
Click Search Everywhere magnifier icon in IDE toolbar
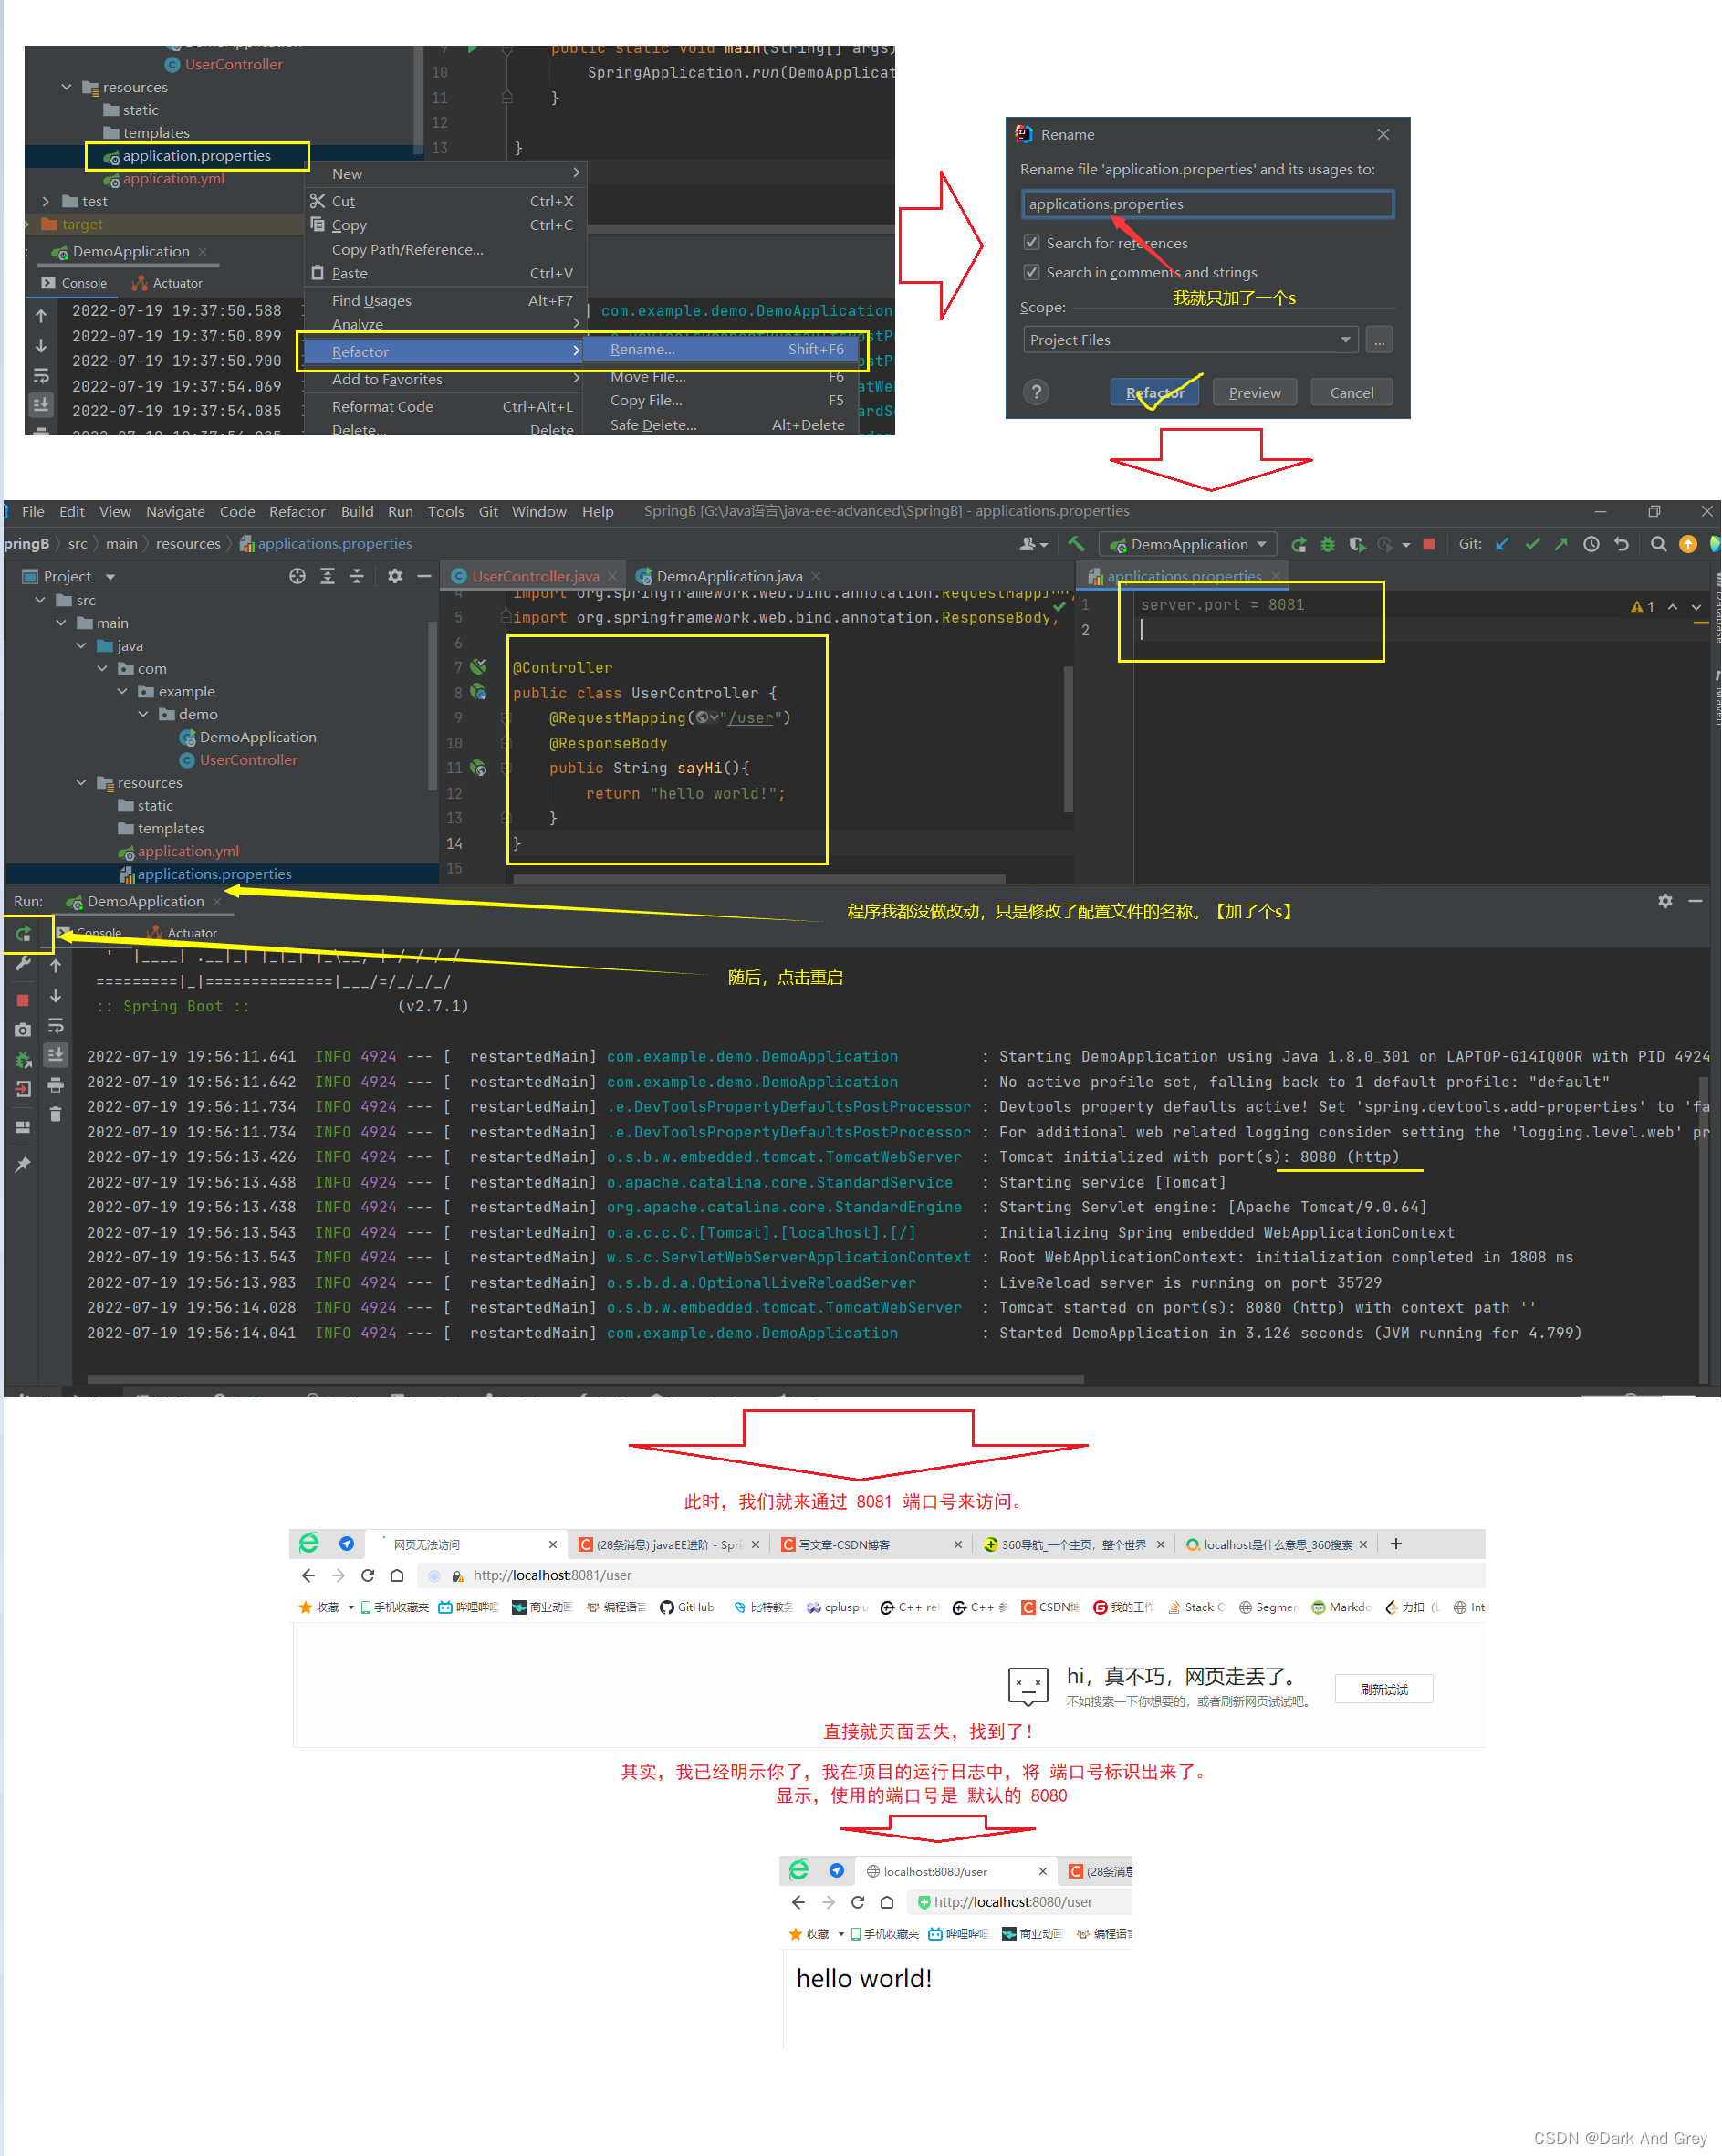click(1658, 544)
